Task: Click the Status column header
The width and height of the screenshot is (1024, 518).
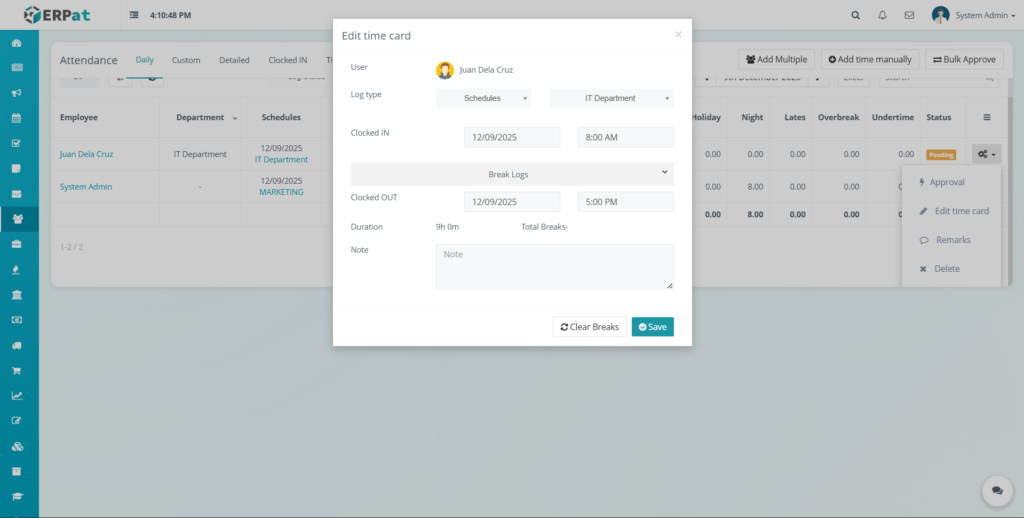Action: (x=938, y=118)
